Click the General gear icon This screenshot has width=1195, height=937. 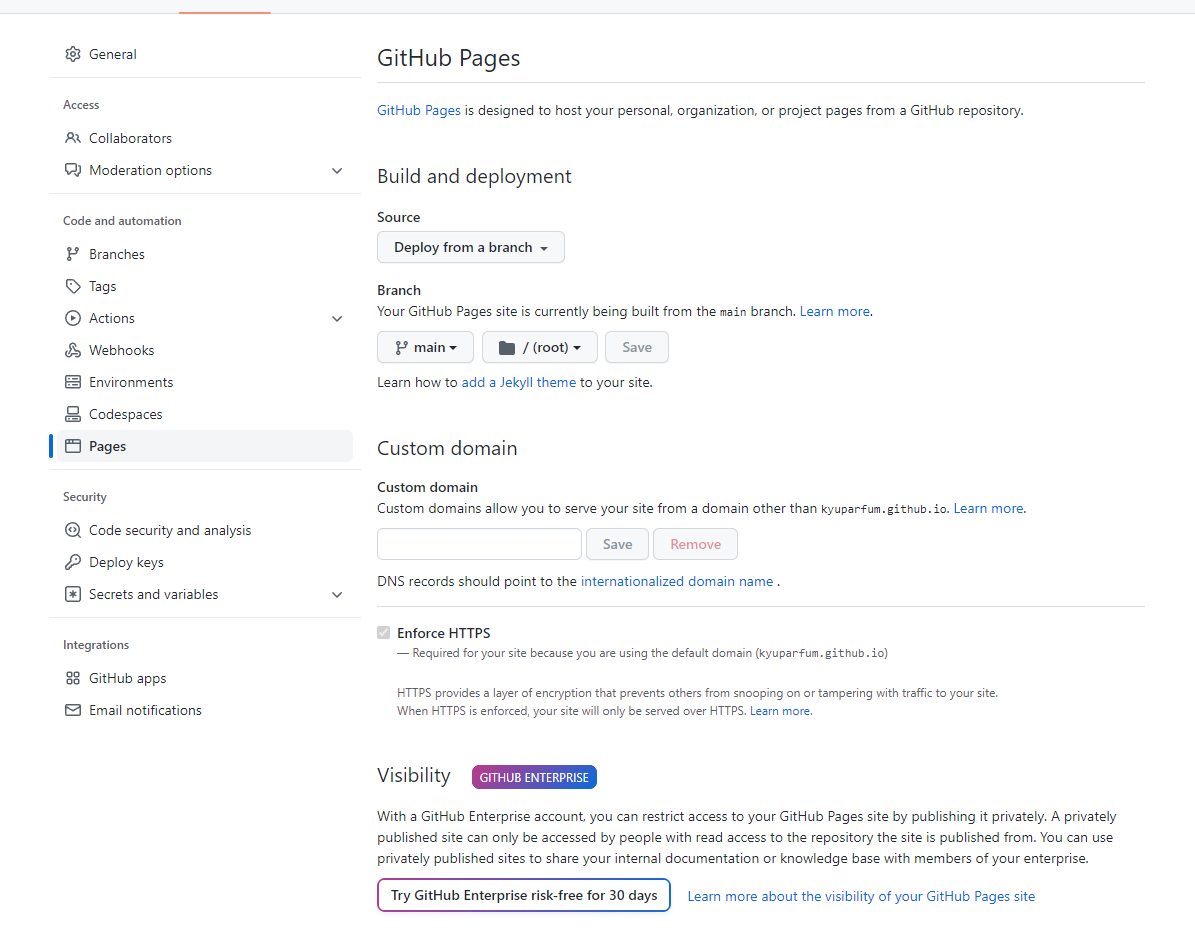click(72, 54)
